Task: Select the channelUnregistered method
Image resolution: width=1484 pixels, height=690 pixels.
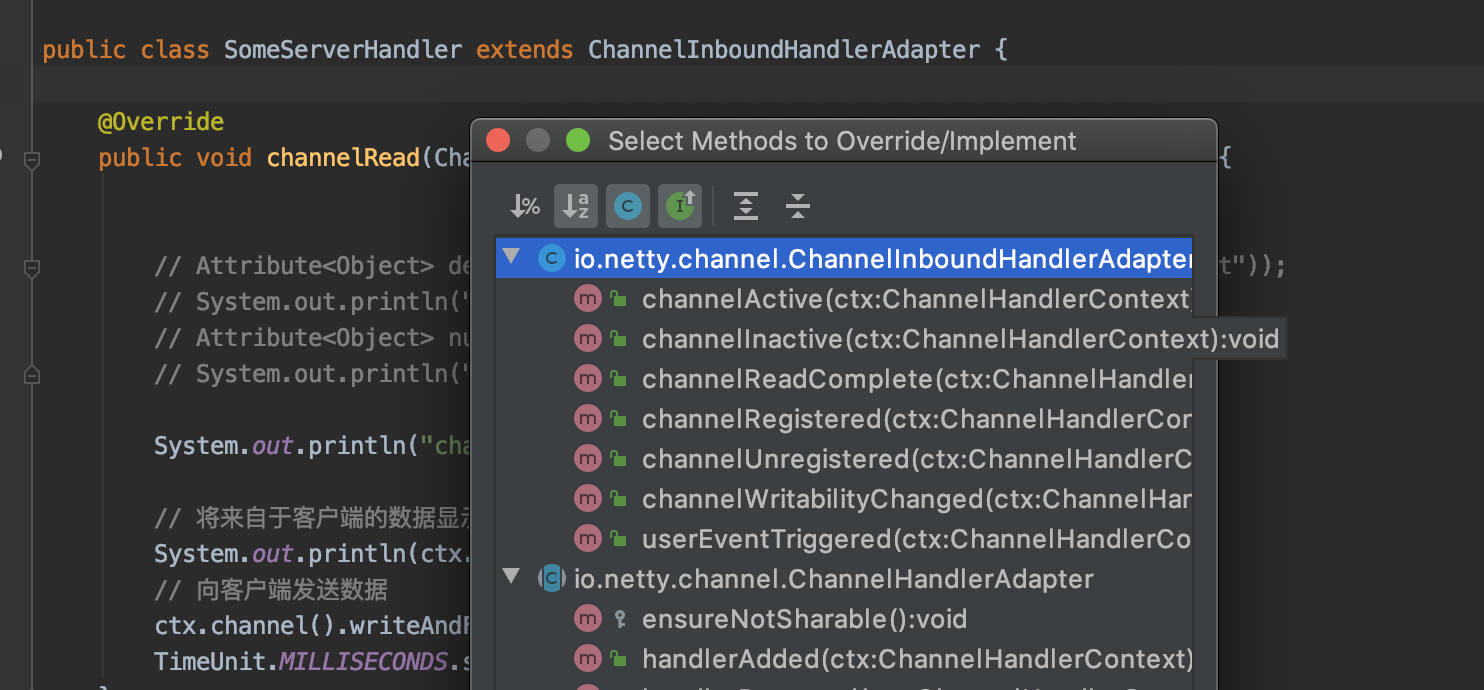Action: pos(844,459)
